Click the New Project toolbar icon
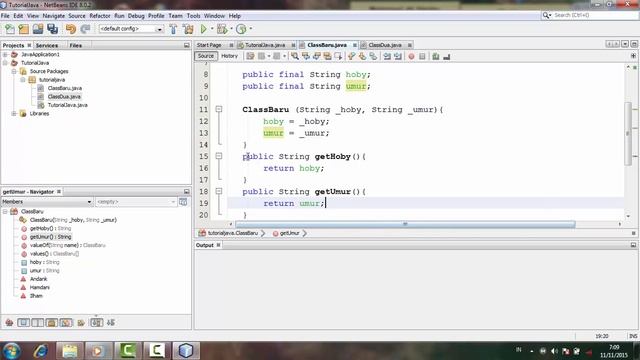 click(24, 29)
